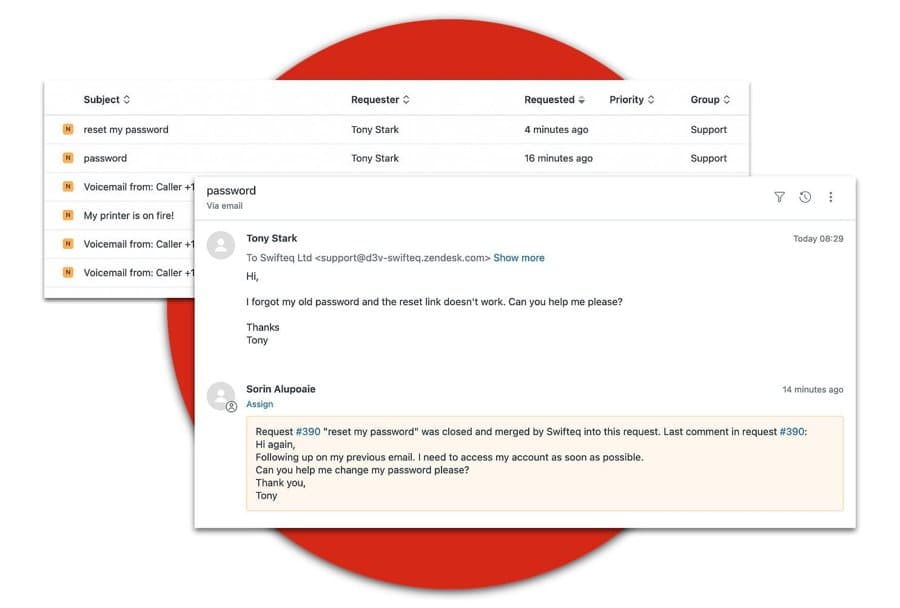Sort tickets by Requested column
The width and height of the screenshot is (900, 608).
click(x=554, y=99)
